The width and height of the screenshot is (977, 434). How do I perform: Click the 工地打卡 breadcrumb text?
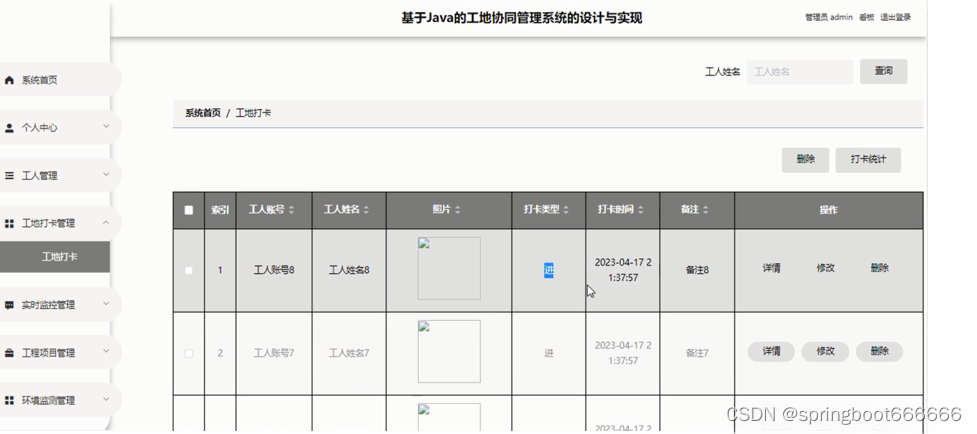click(x=253, y=113)
